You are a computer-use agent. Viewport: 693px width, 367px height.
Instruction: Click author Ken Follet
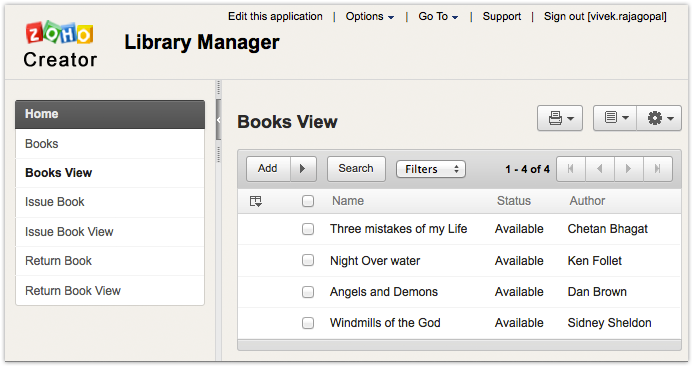point(594,261)
